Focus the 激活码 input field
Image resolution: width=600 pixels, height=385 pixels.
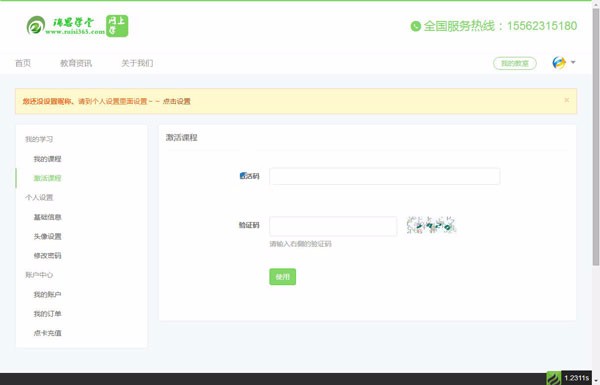385,176
